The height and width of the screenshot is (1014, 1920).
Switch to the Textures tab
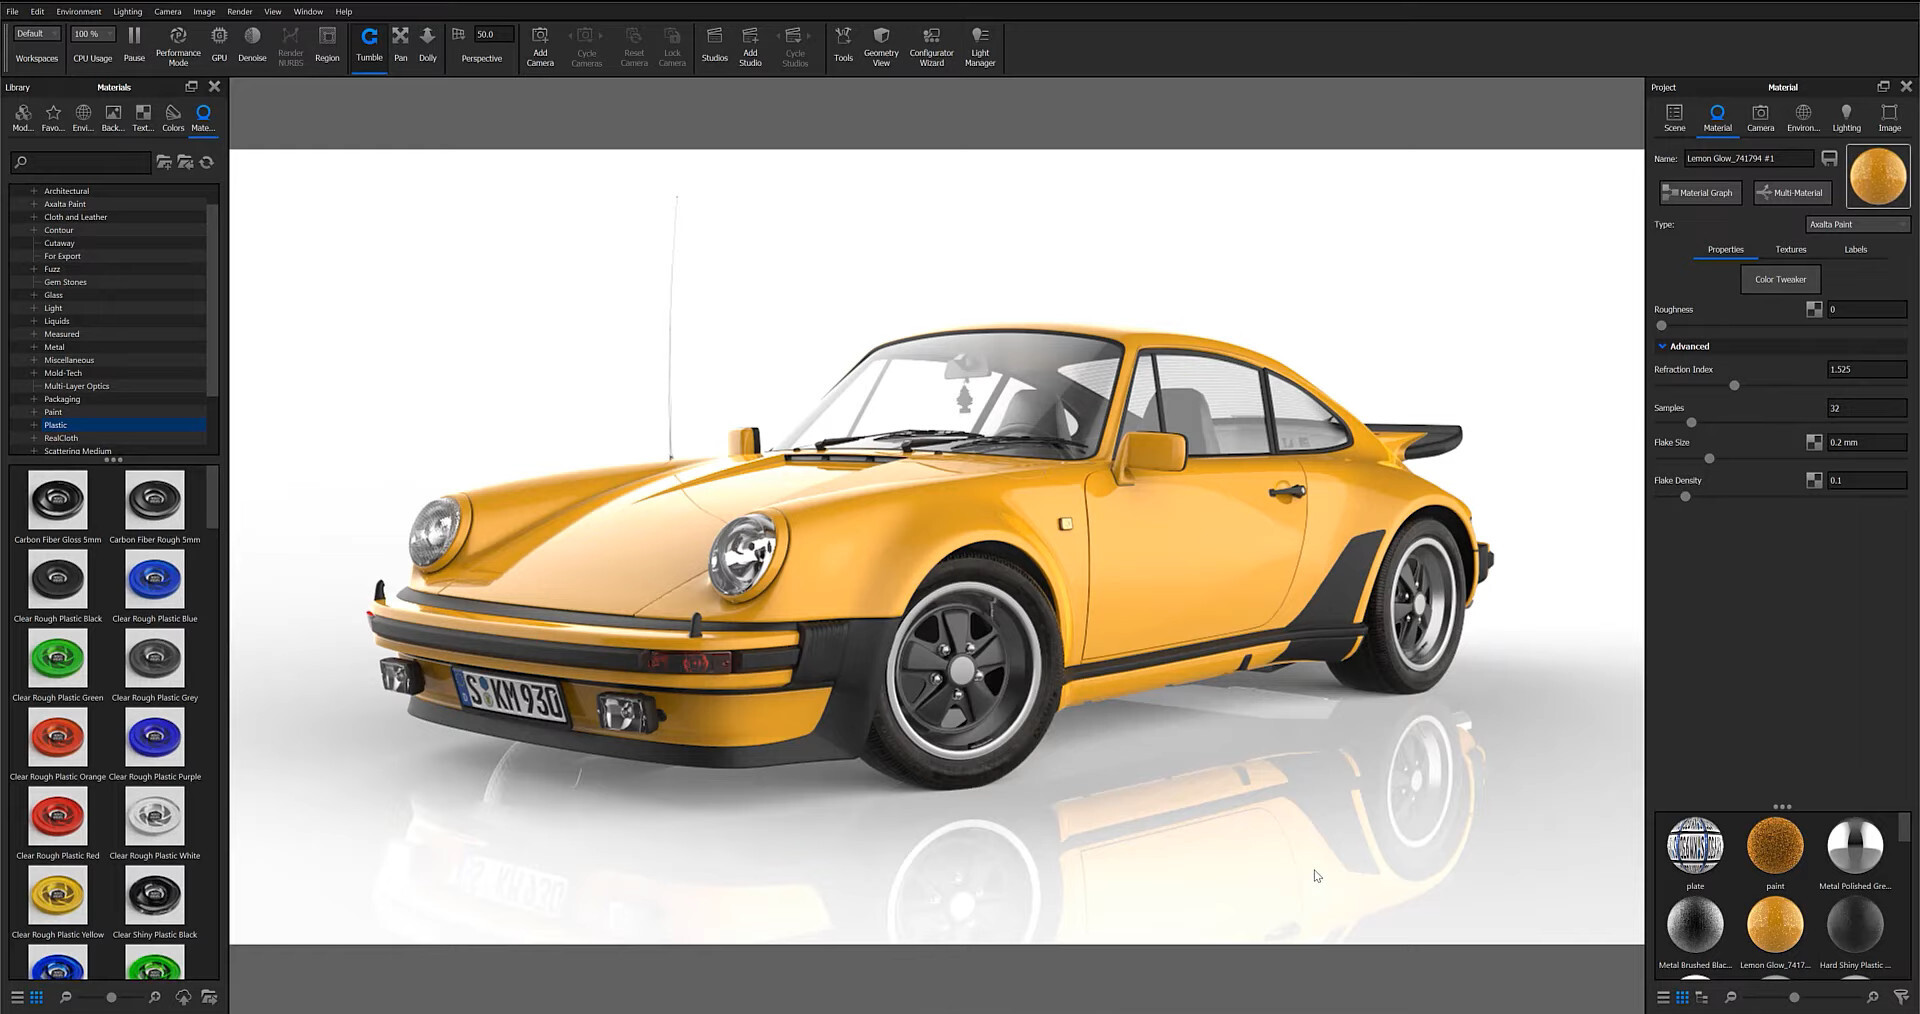point(1790,249)
